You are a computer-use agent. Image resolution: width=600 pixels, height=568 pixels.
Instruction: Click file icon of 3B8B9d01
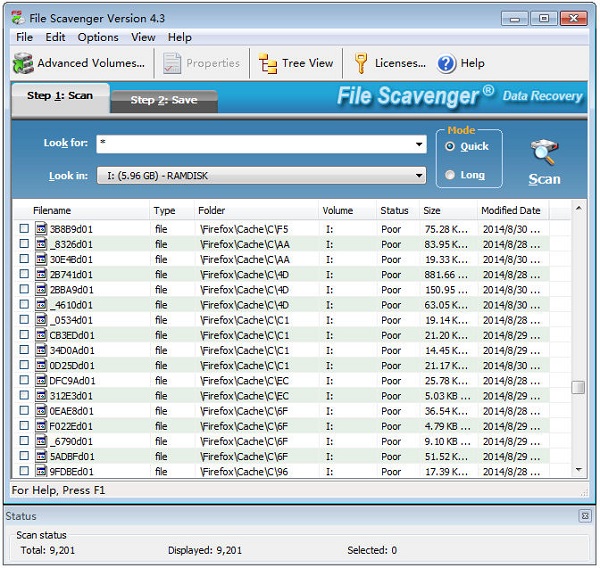[41, 229]
